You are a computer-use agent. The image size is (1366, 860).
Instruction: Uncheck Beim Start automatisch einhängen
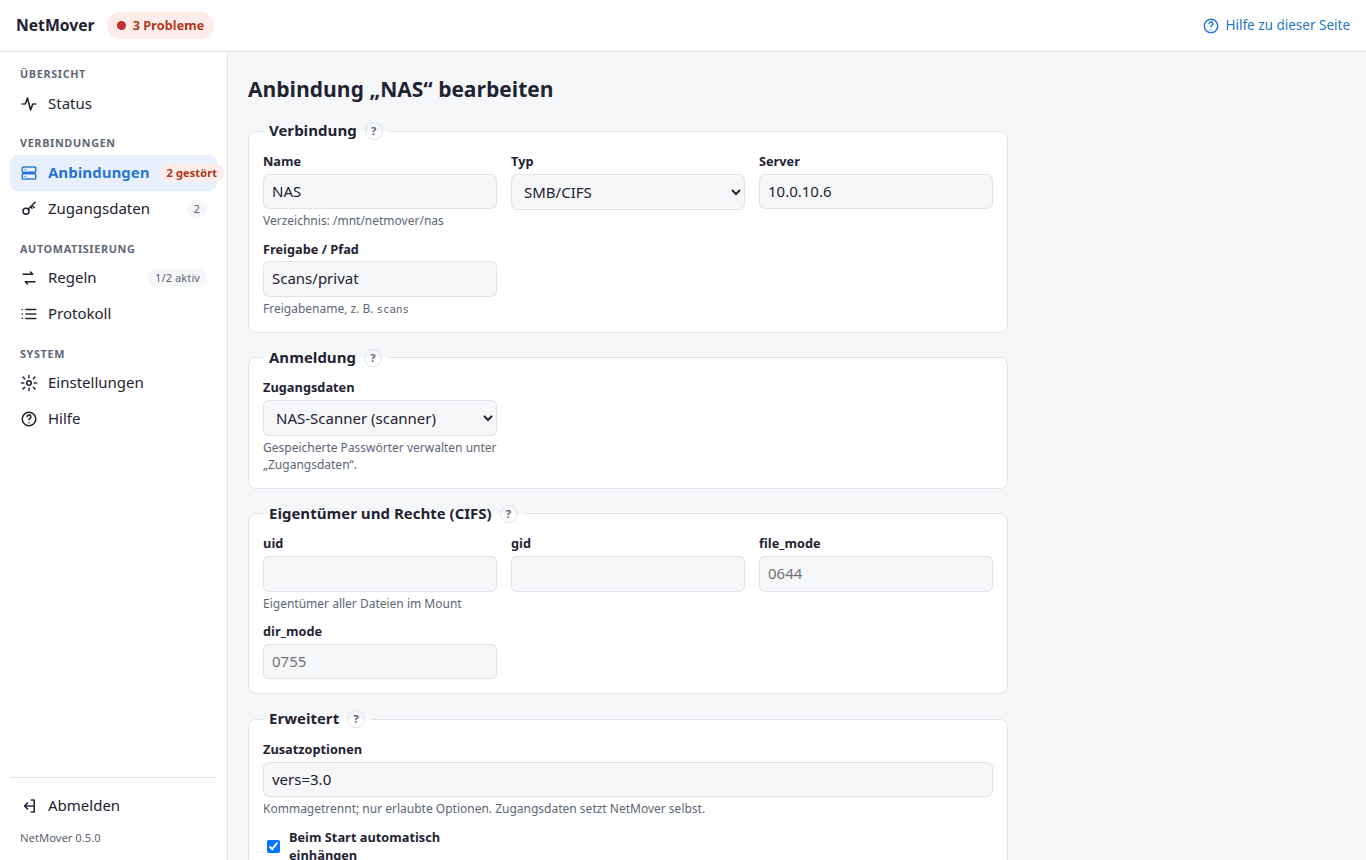tap(273, 846)
